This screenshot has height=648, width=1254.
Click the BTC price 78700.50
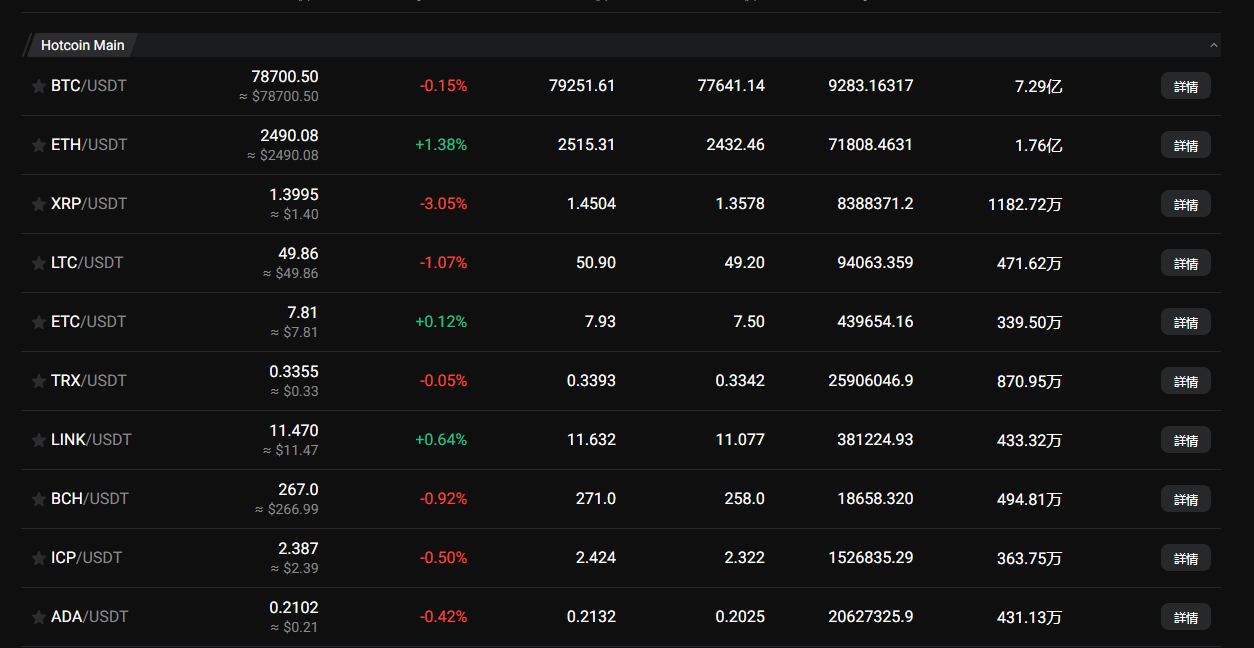tap(285, 77)
